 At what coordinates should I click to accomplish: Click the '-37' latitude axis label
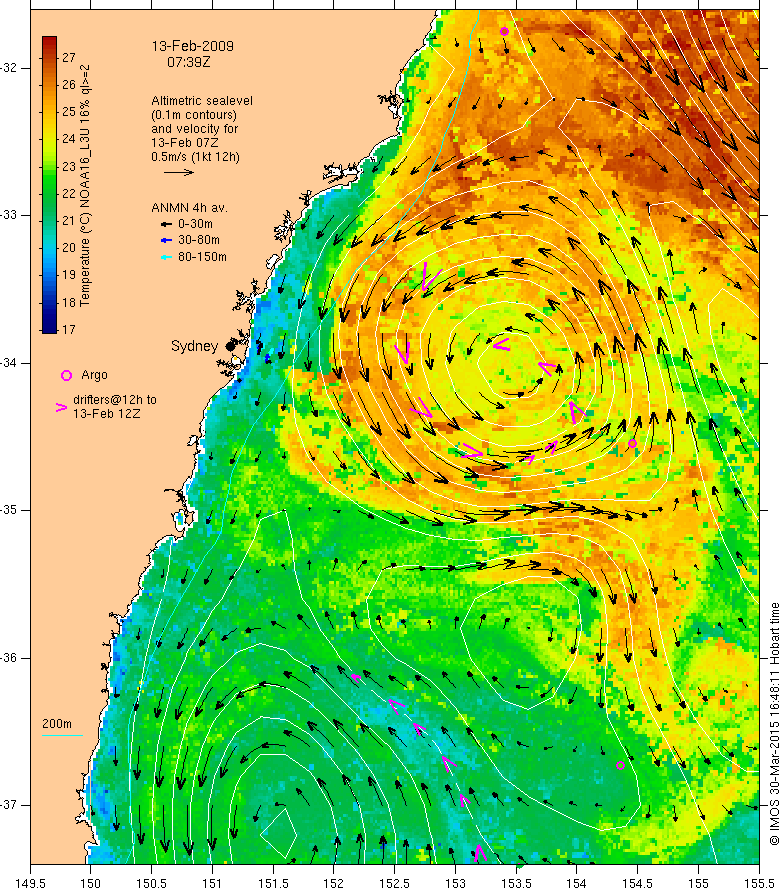pyautogui.click(x=9, y=805)
